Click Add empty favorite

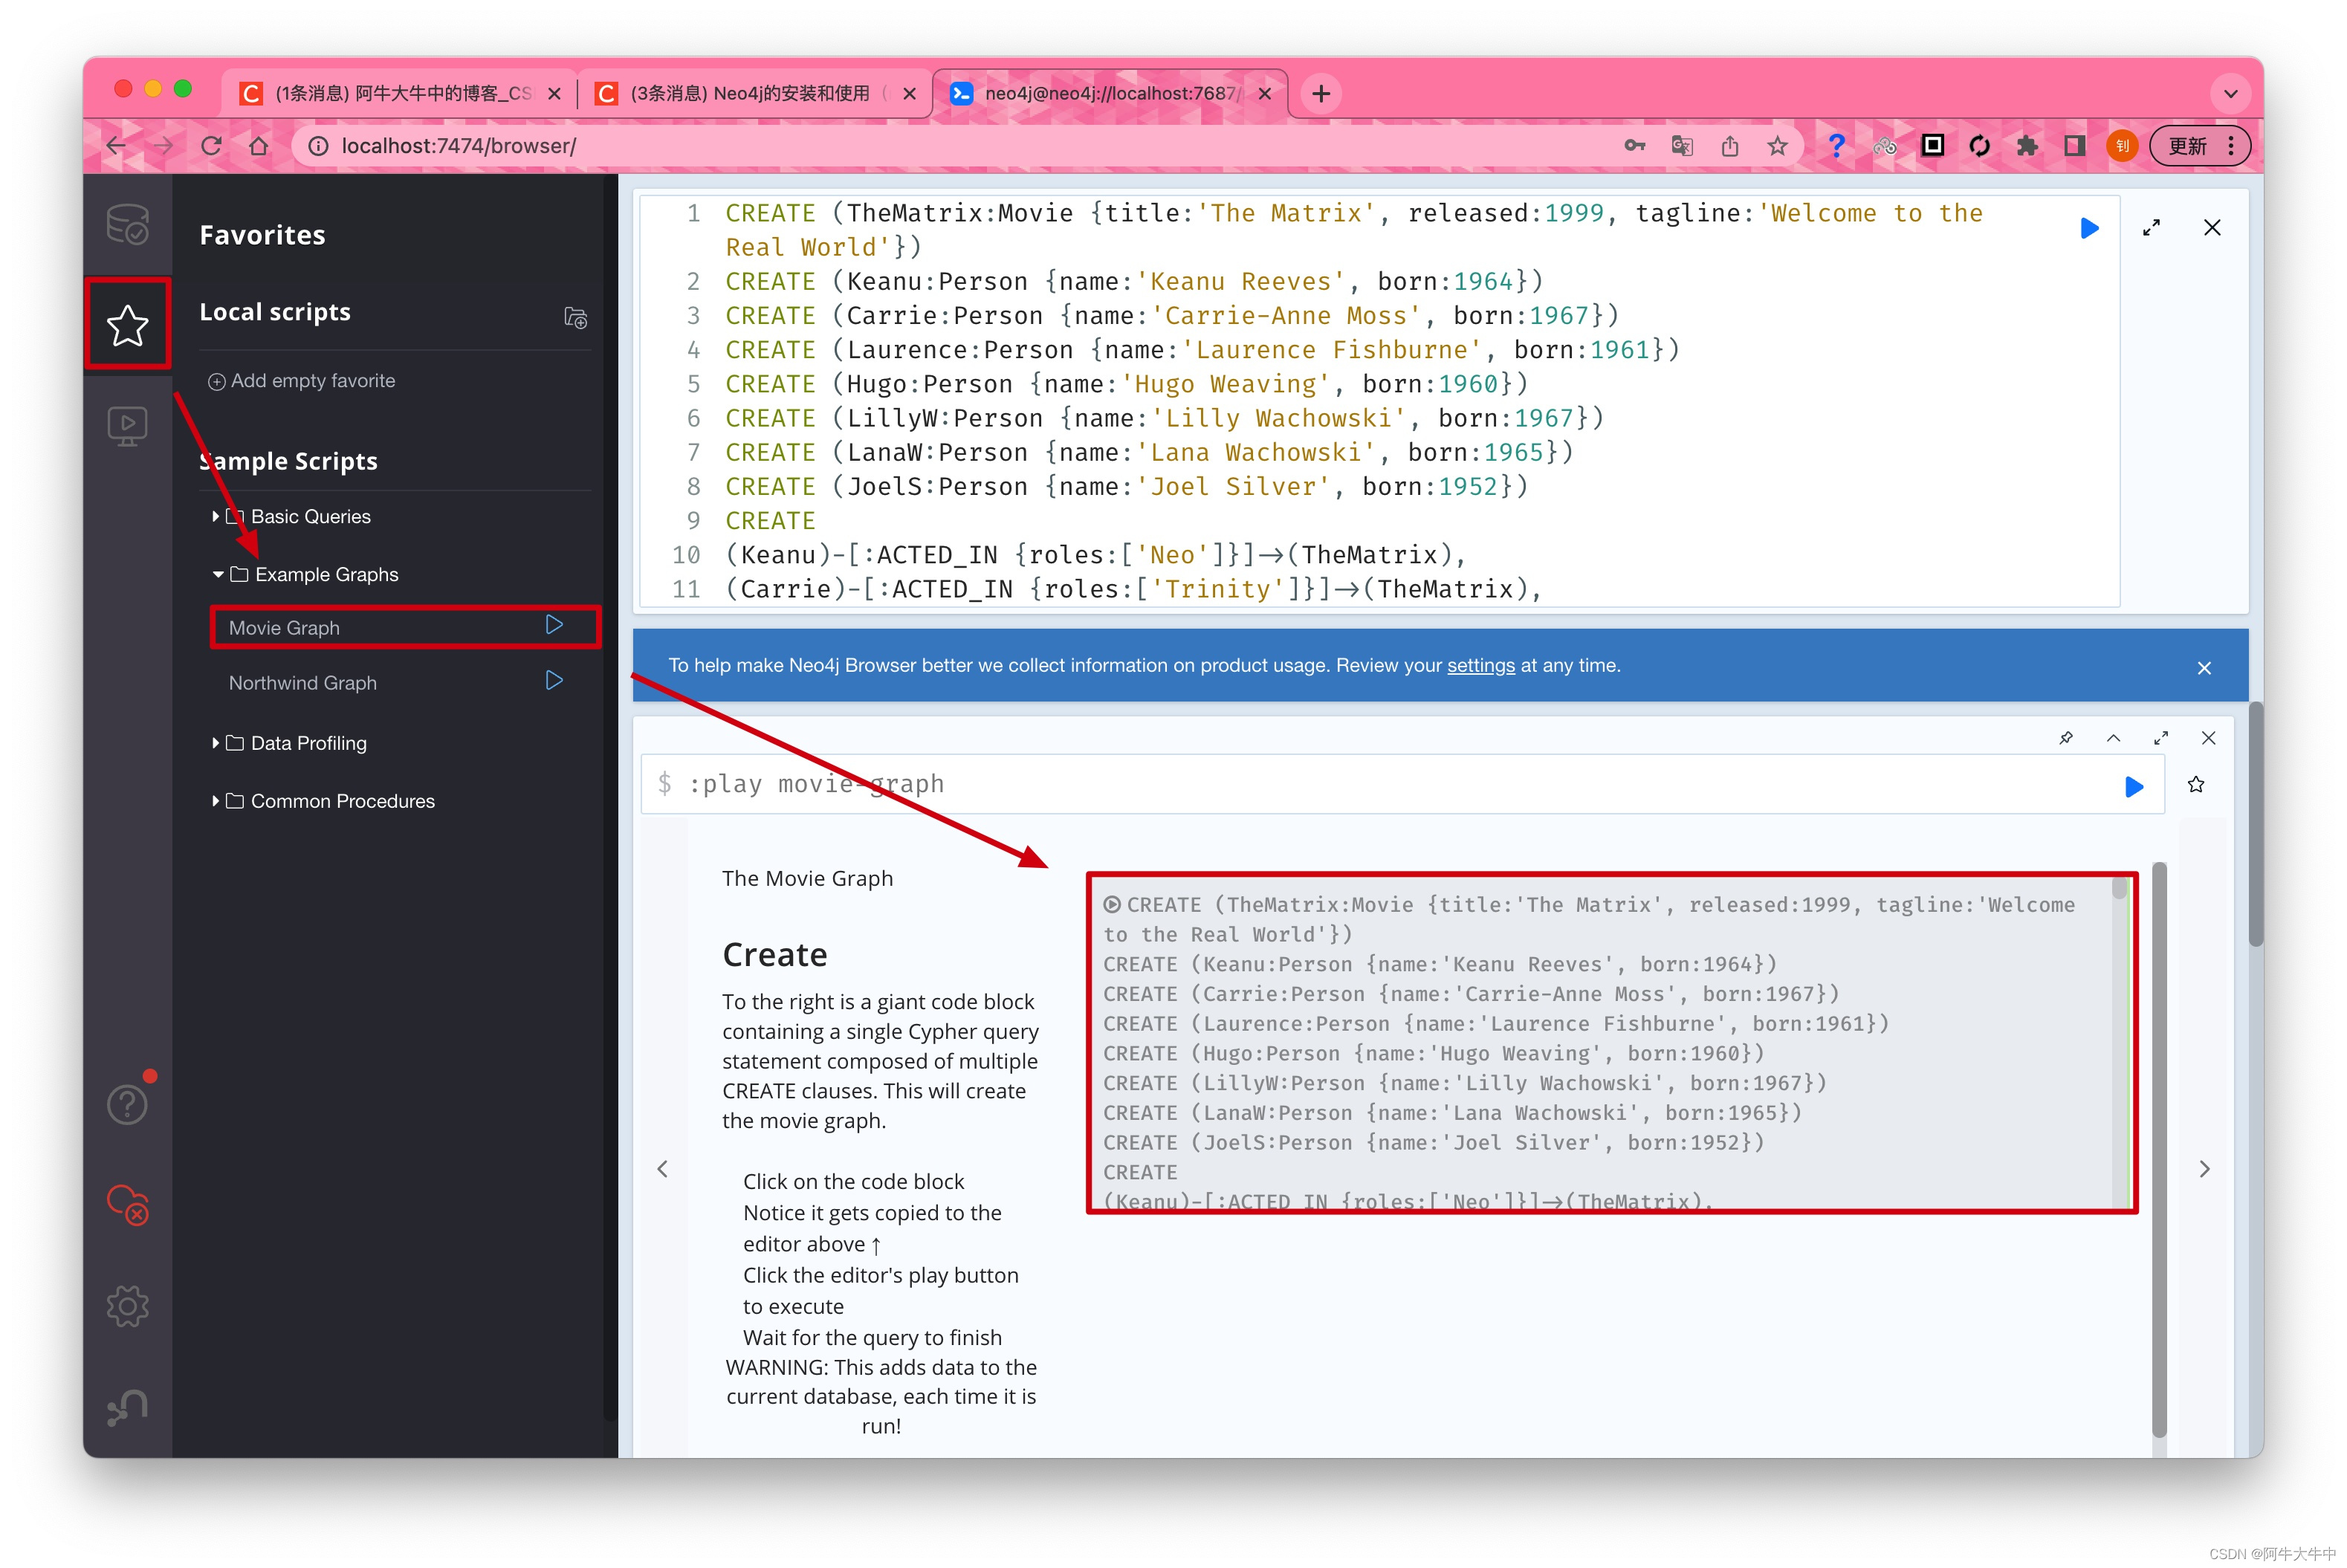point(302,381)
